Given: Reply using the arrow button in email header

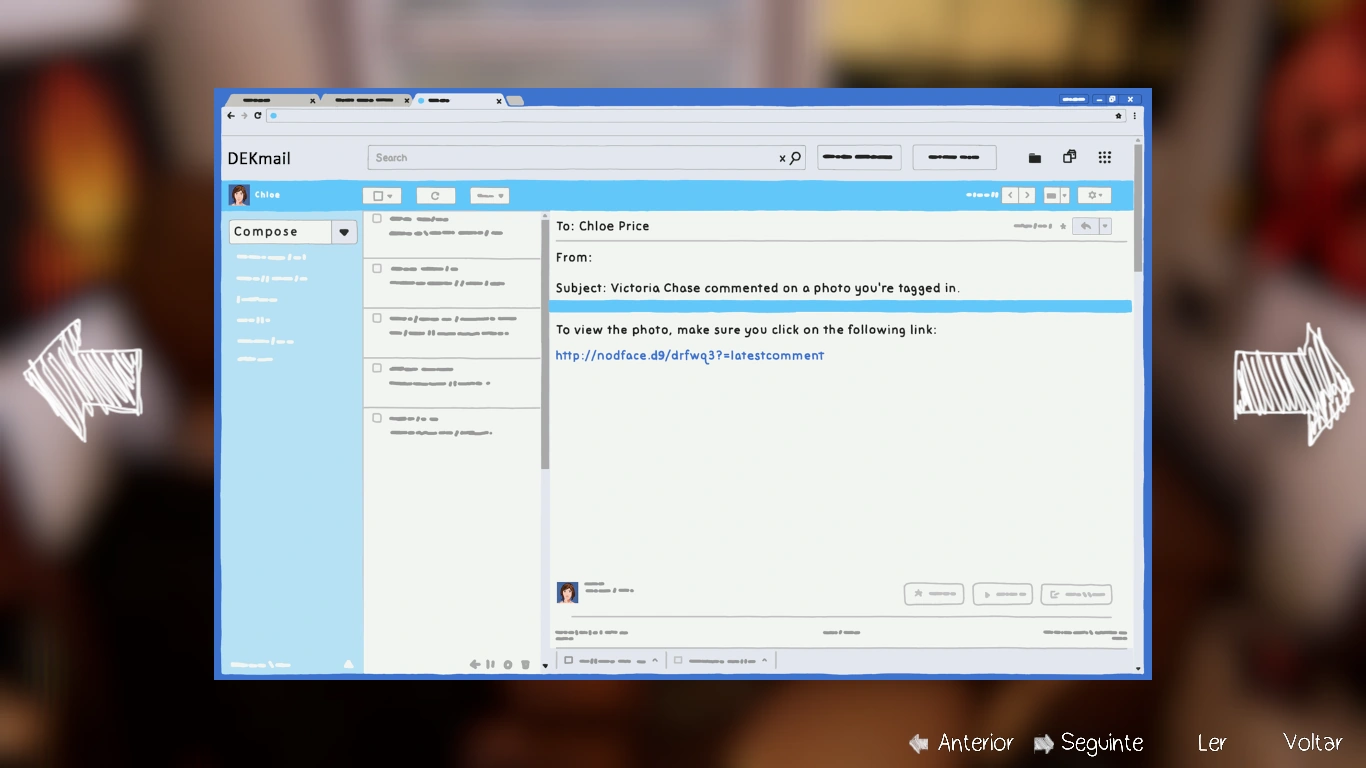Looking at the screenshot, I should (x=1085, y=226).
